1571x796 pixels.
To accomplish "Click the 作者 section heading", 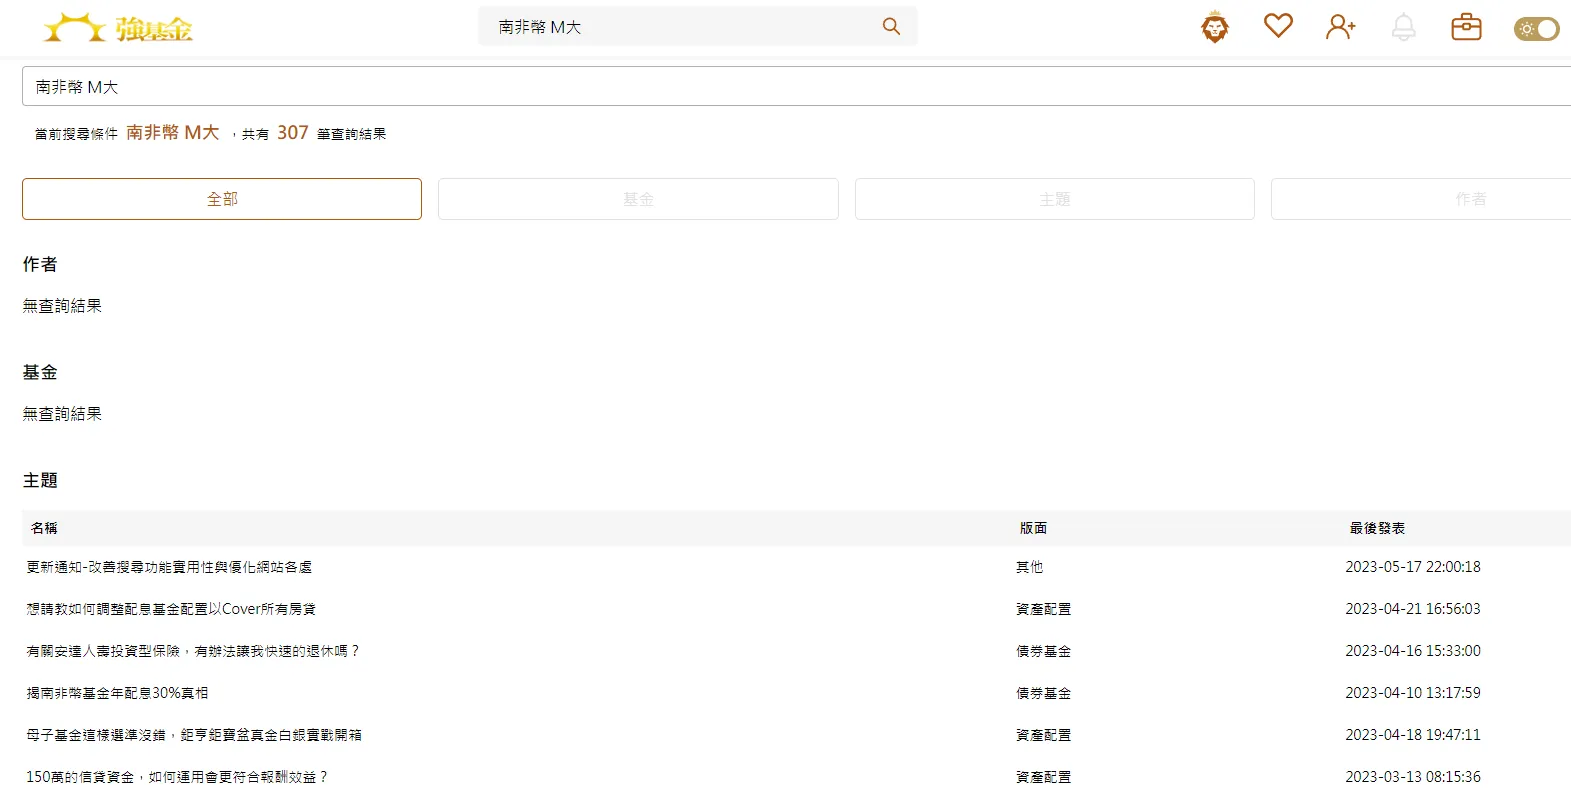I will coord(40,264).
